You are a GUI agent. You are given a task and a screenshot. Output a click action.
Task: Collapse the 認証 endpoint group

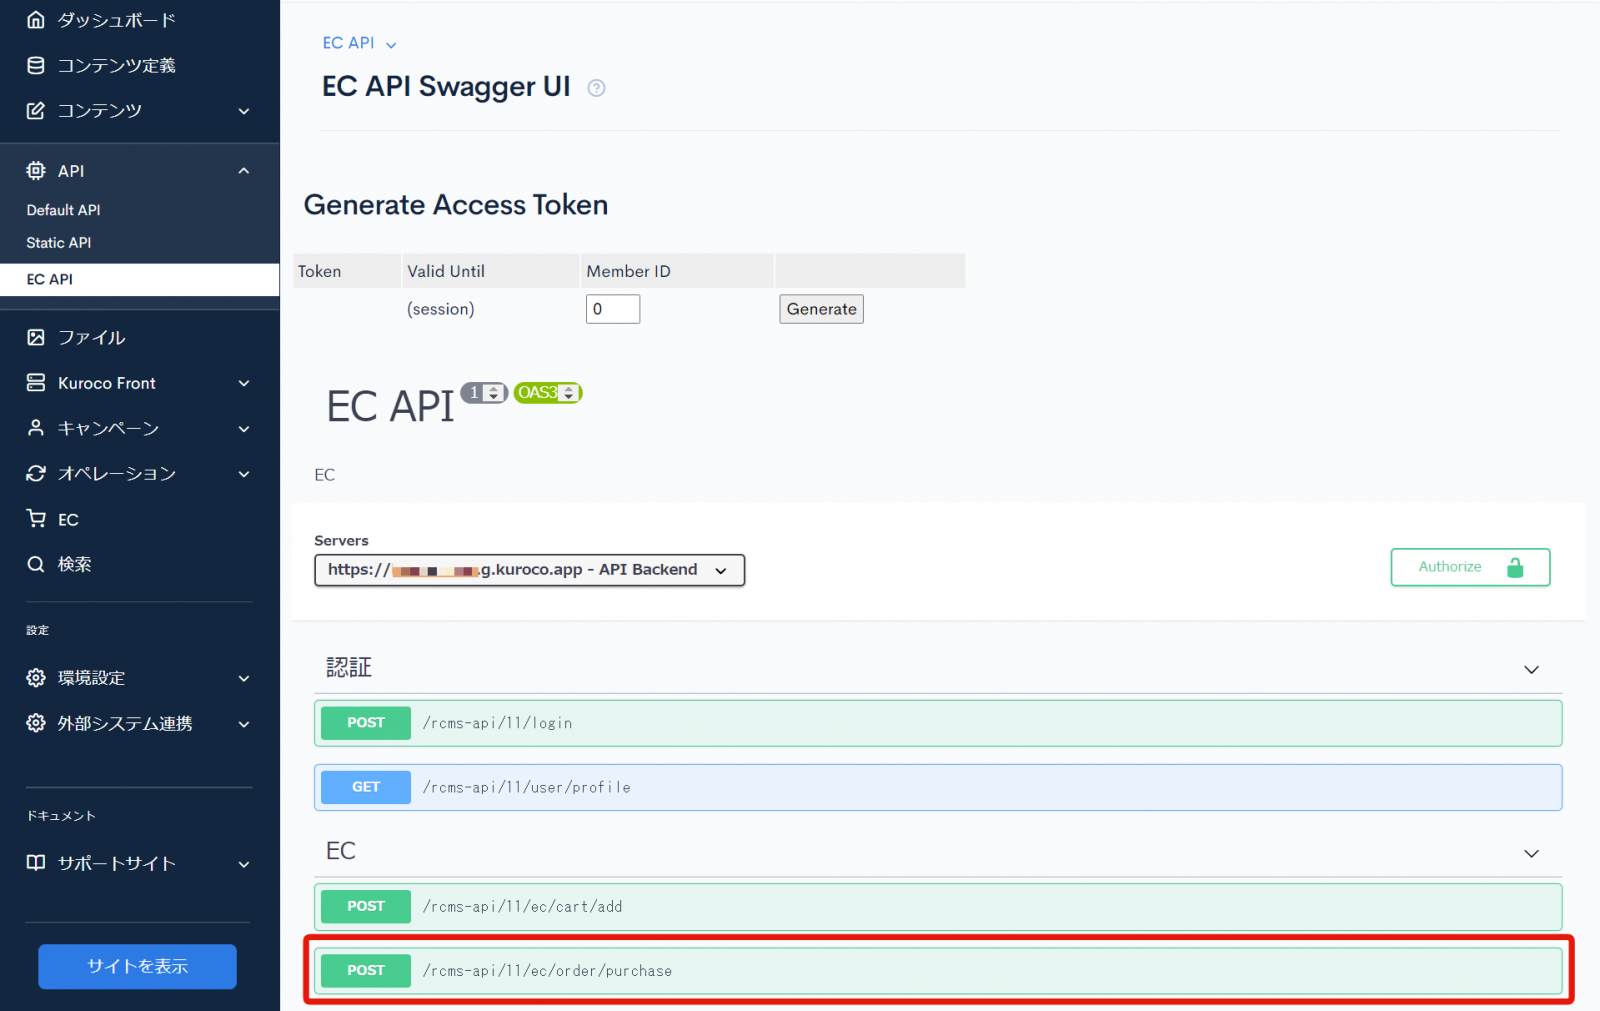click(x=1531, y=669)
